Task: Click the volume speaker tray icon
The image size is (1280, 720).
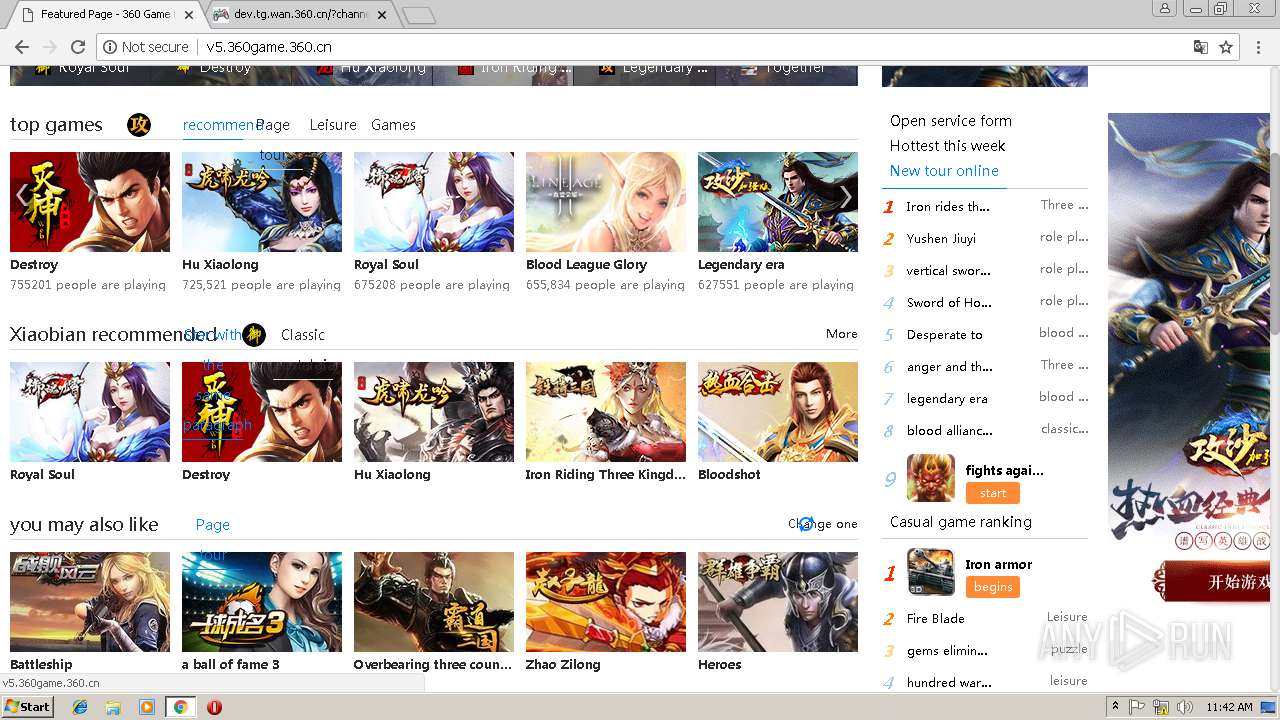Action: (x=1185, y=707)
